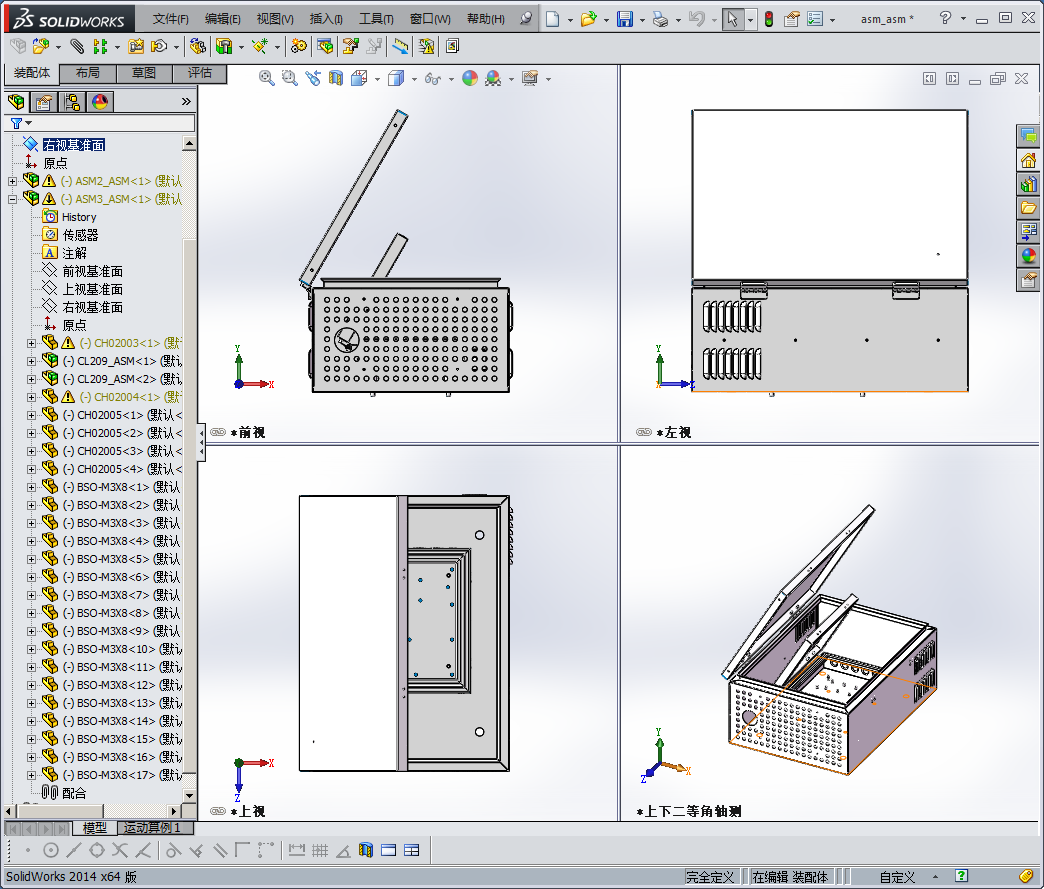Click the Save floppy disk icon
This screenshot has width=1044, height=889.
coord(625,19)
